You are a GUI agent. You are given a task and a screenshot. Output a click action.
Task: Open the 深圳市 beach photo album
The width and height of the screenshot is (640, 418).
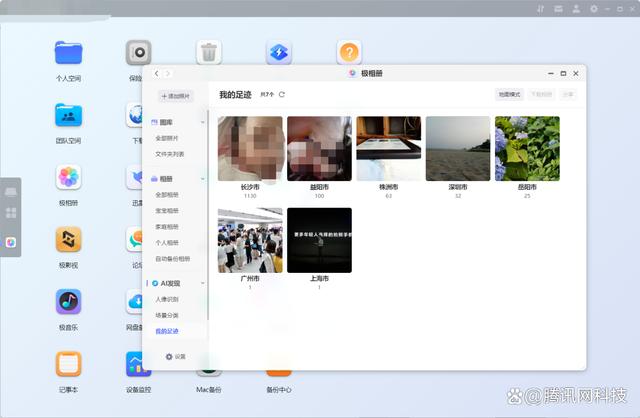pos(458,148)
